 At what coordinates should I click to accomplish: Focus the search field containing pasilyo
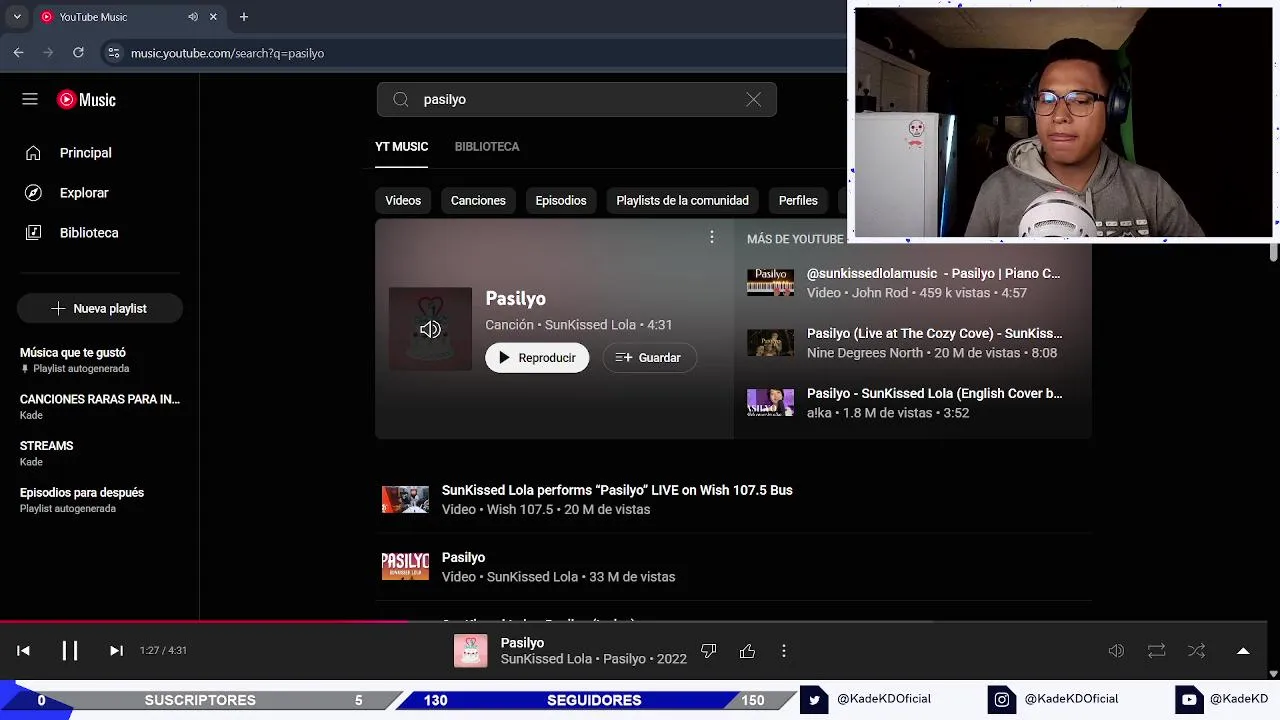click(577, 99)
